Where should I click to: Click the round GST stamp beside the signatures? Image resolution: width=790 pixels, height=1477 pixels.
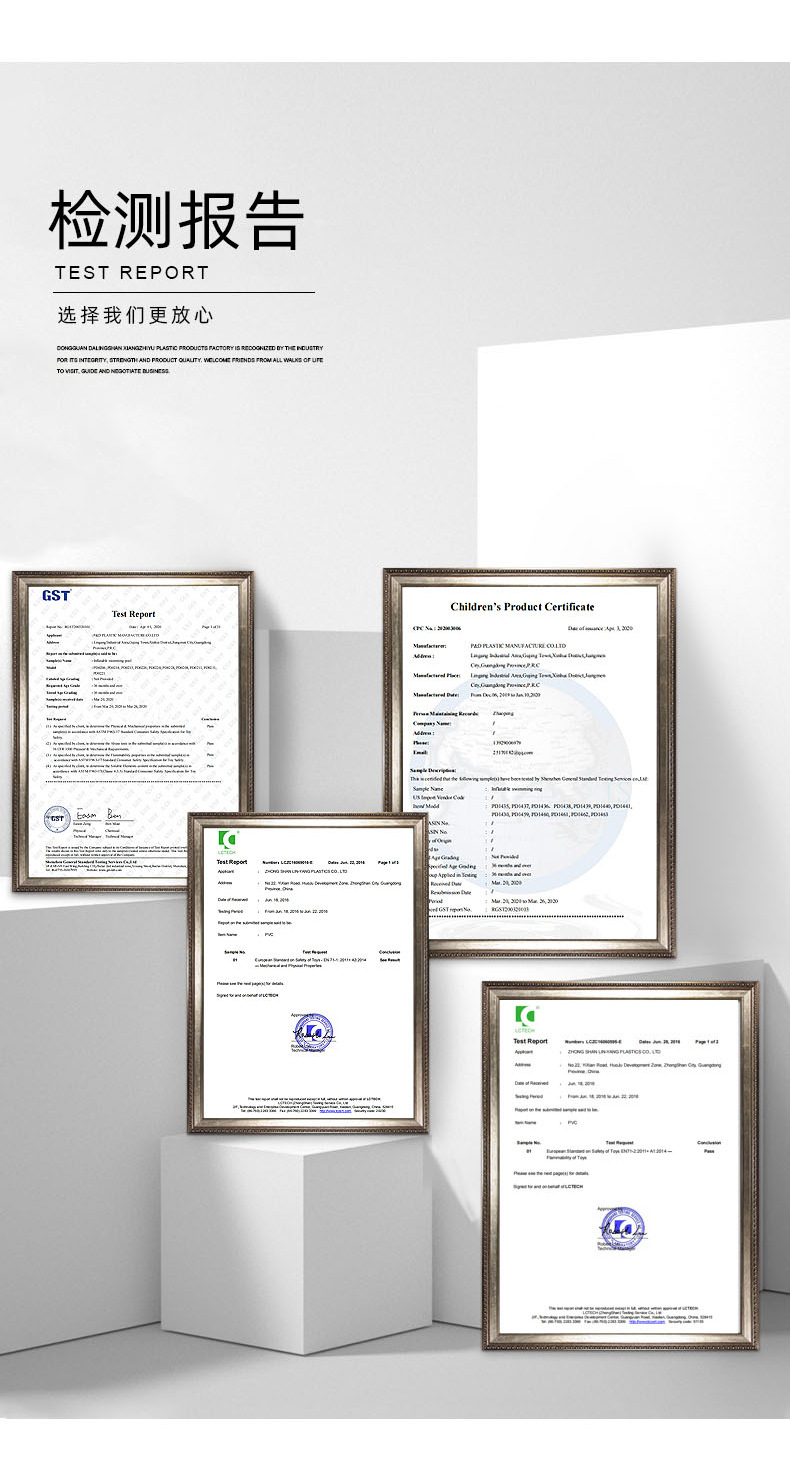point(56,820)
